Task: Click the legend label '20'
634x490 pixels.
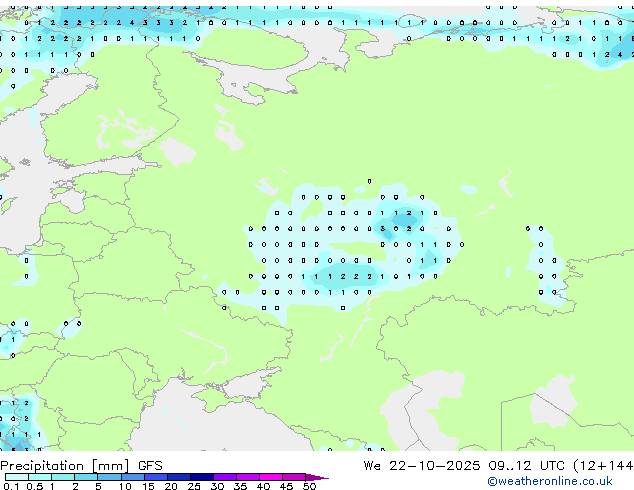Action: (x=171, y=486)
